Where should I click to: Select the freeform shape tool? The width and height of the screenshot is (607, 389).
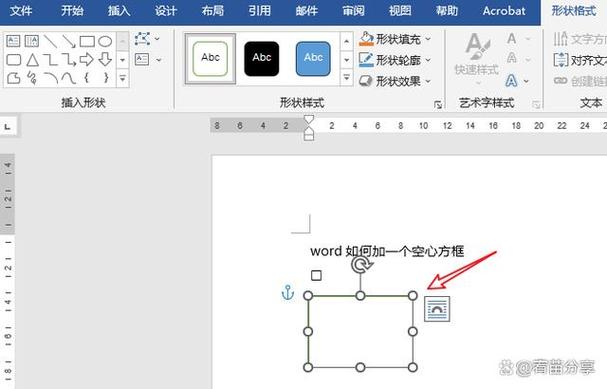(14, 78)
